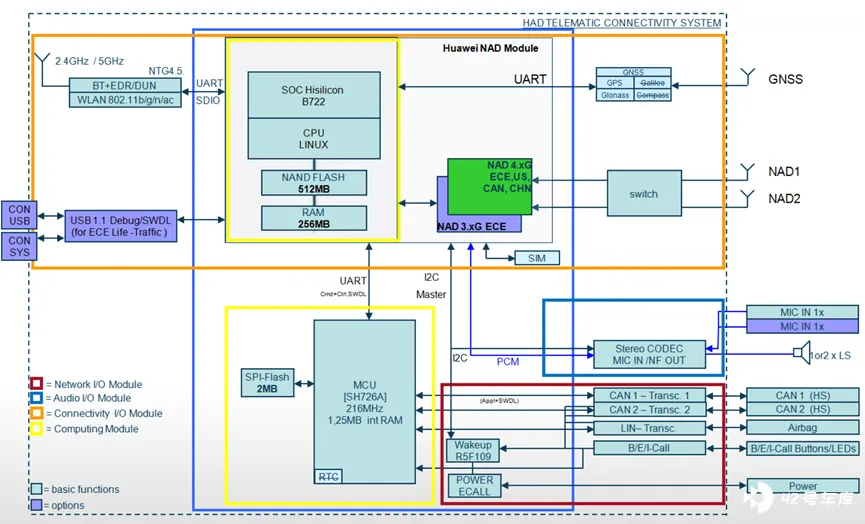865x524 pixels.
Task: Click the CPU LINUX block
Action: (314, 138)
